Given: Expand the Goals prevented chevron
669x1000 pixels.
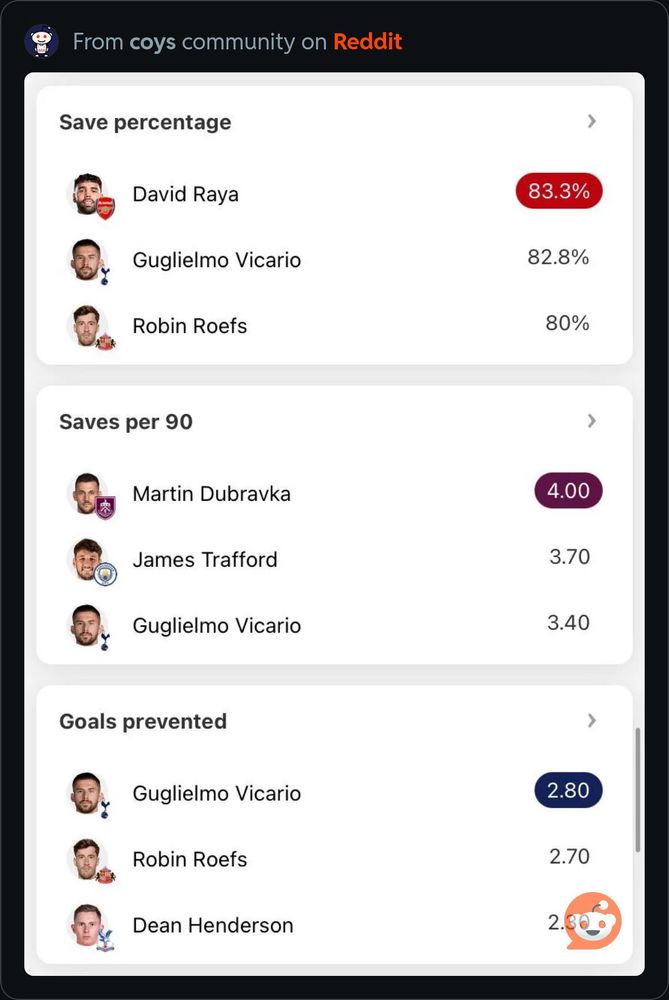Looking at the screenshot, I should point(592,721).
